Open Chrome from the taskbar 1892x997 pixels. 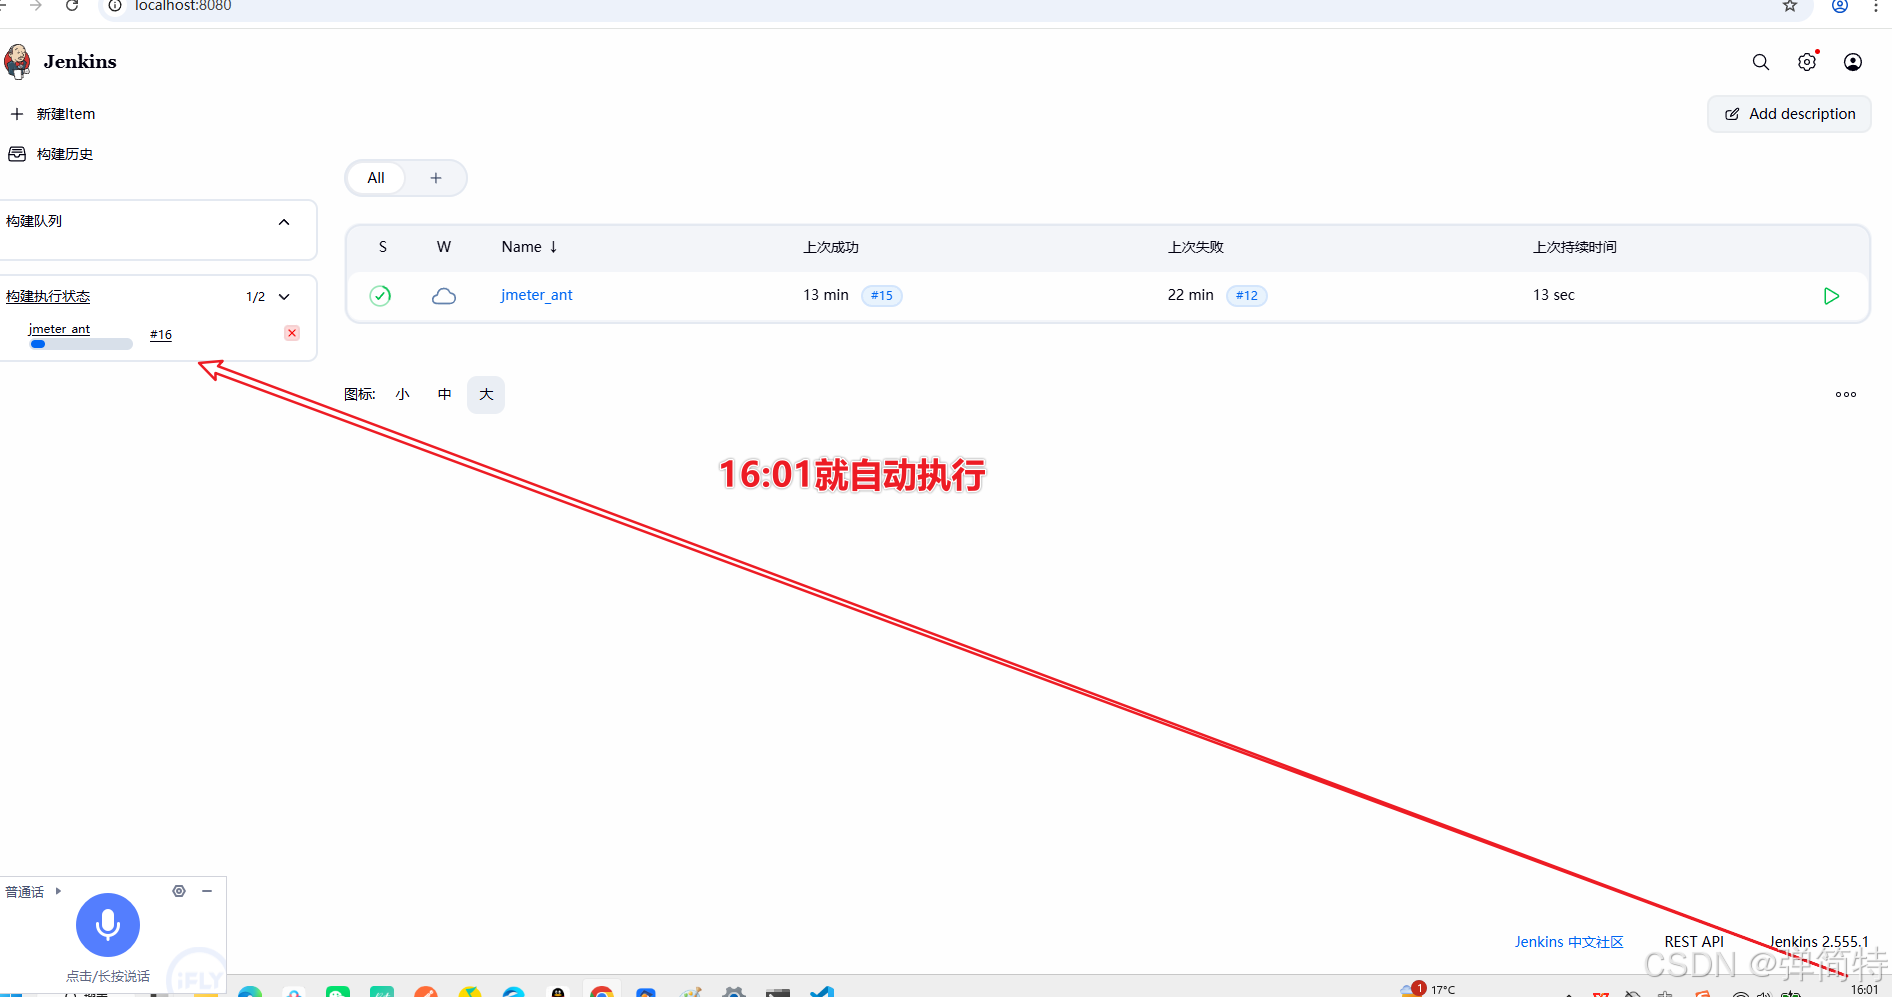point(602,992)
